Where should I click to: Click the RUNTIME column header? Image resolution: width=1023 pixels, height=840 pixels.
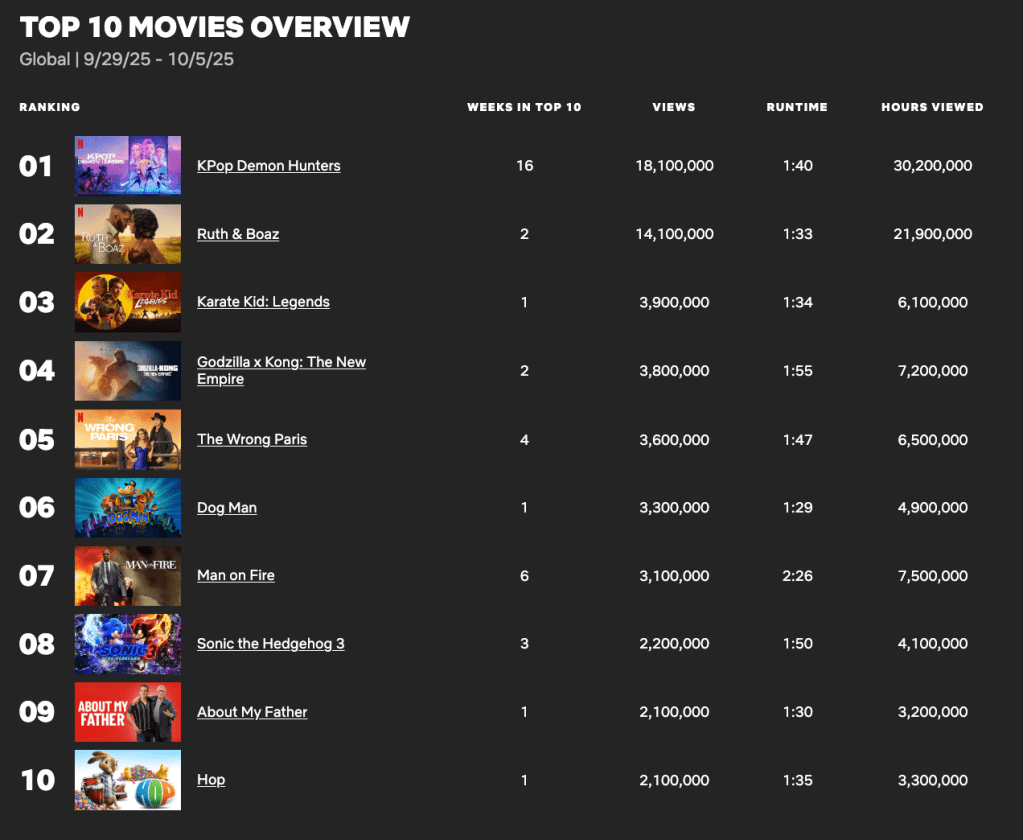797,107
